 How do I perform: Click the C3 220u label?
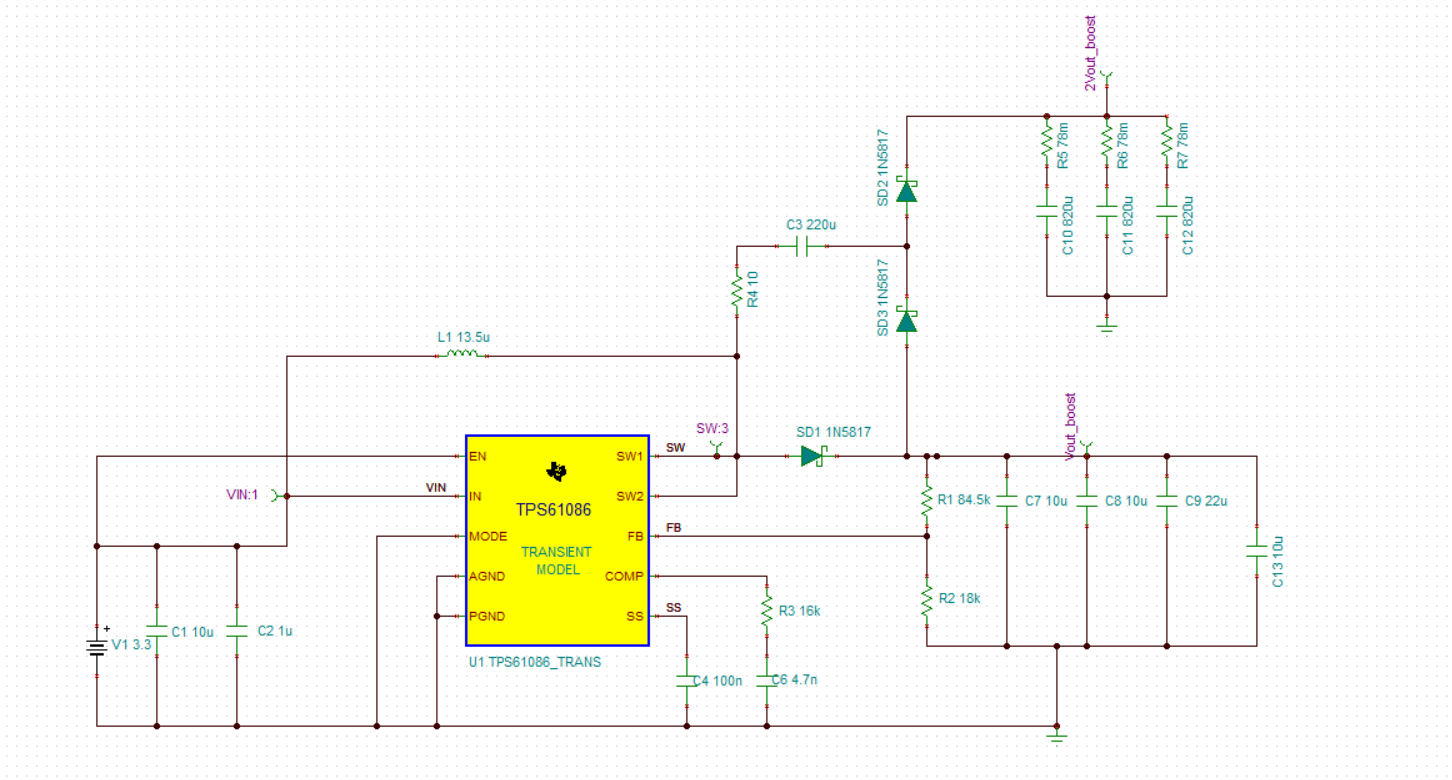[811, 224]
